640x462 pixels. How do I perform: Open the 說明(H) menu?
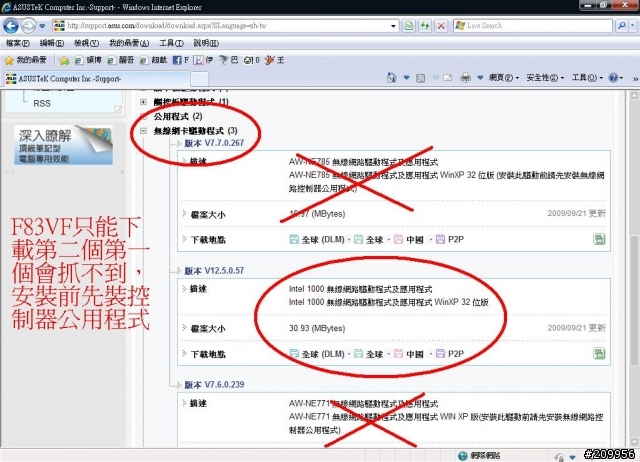click(x=206, y=43)
